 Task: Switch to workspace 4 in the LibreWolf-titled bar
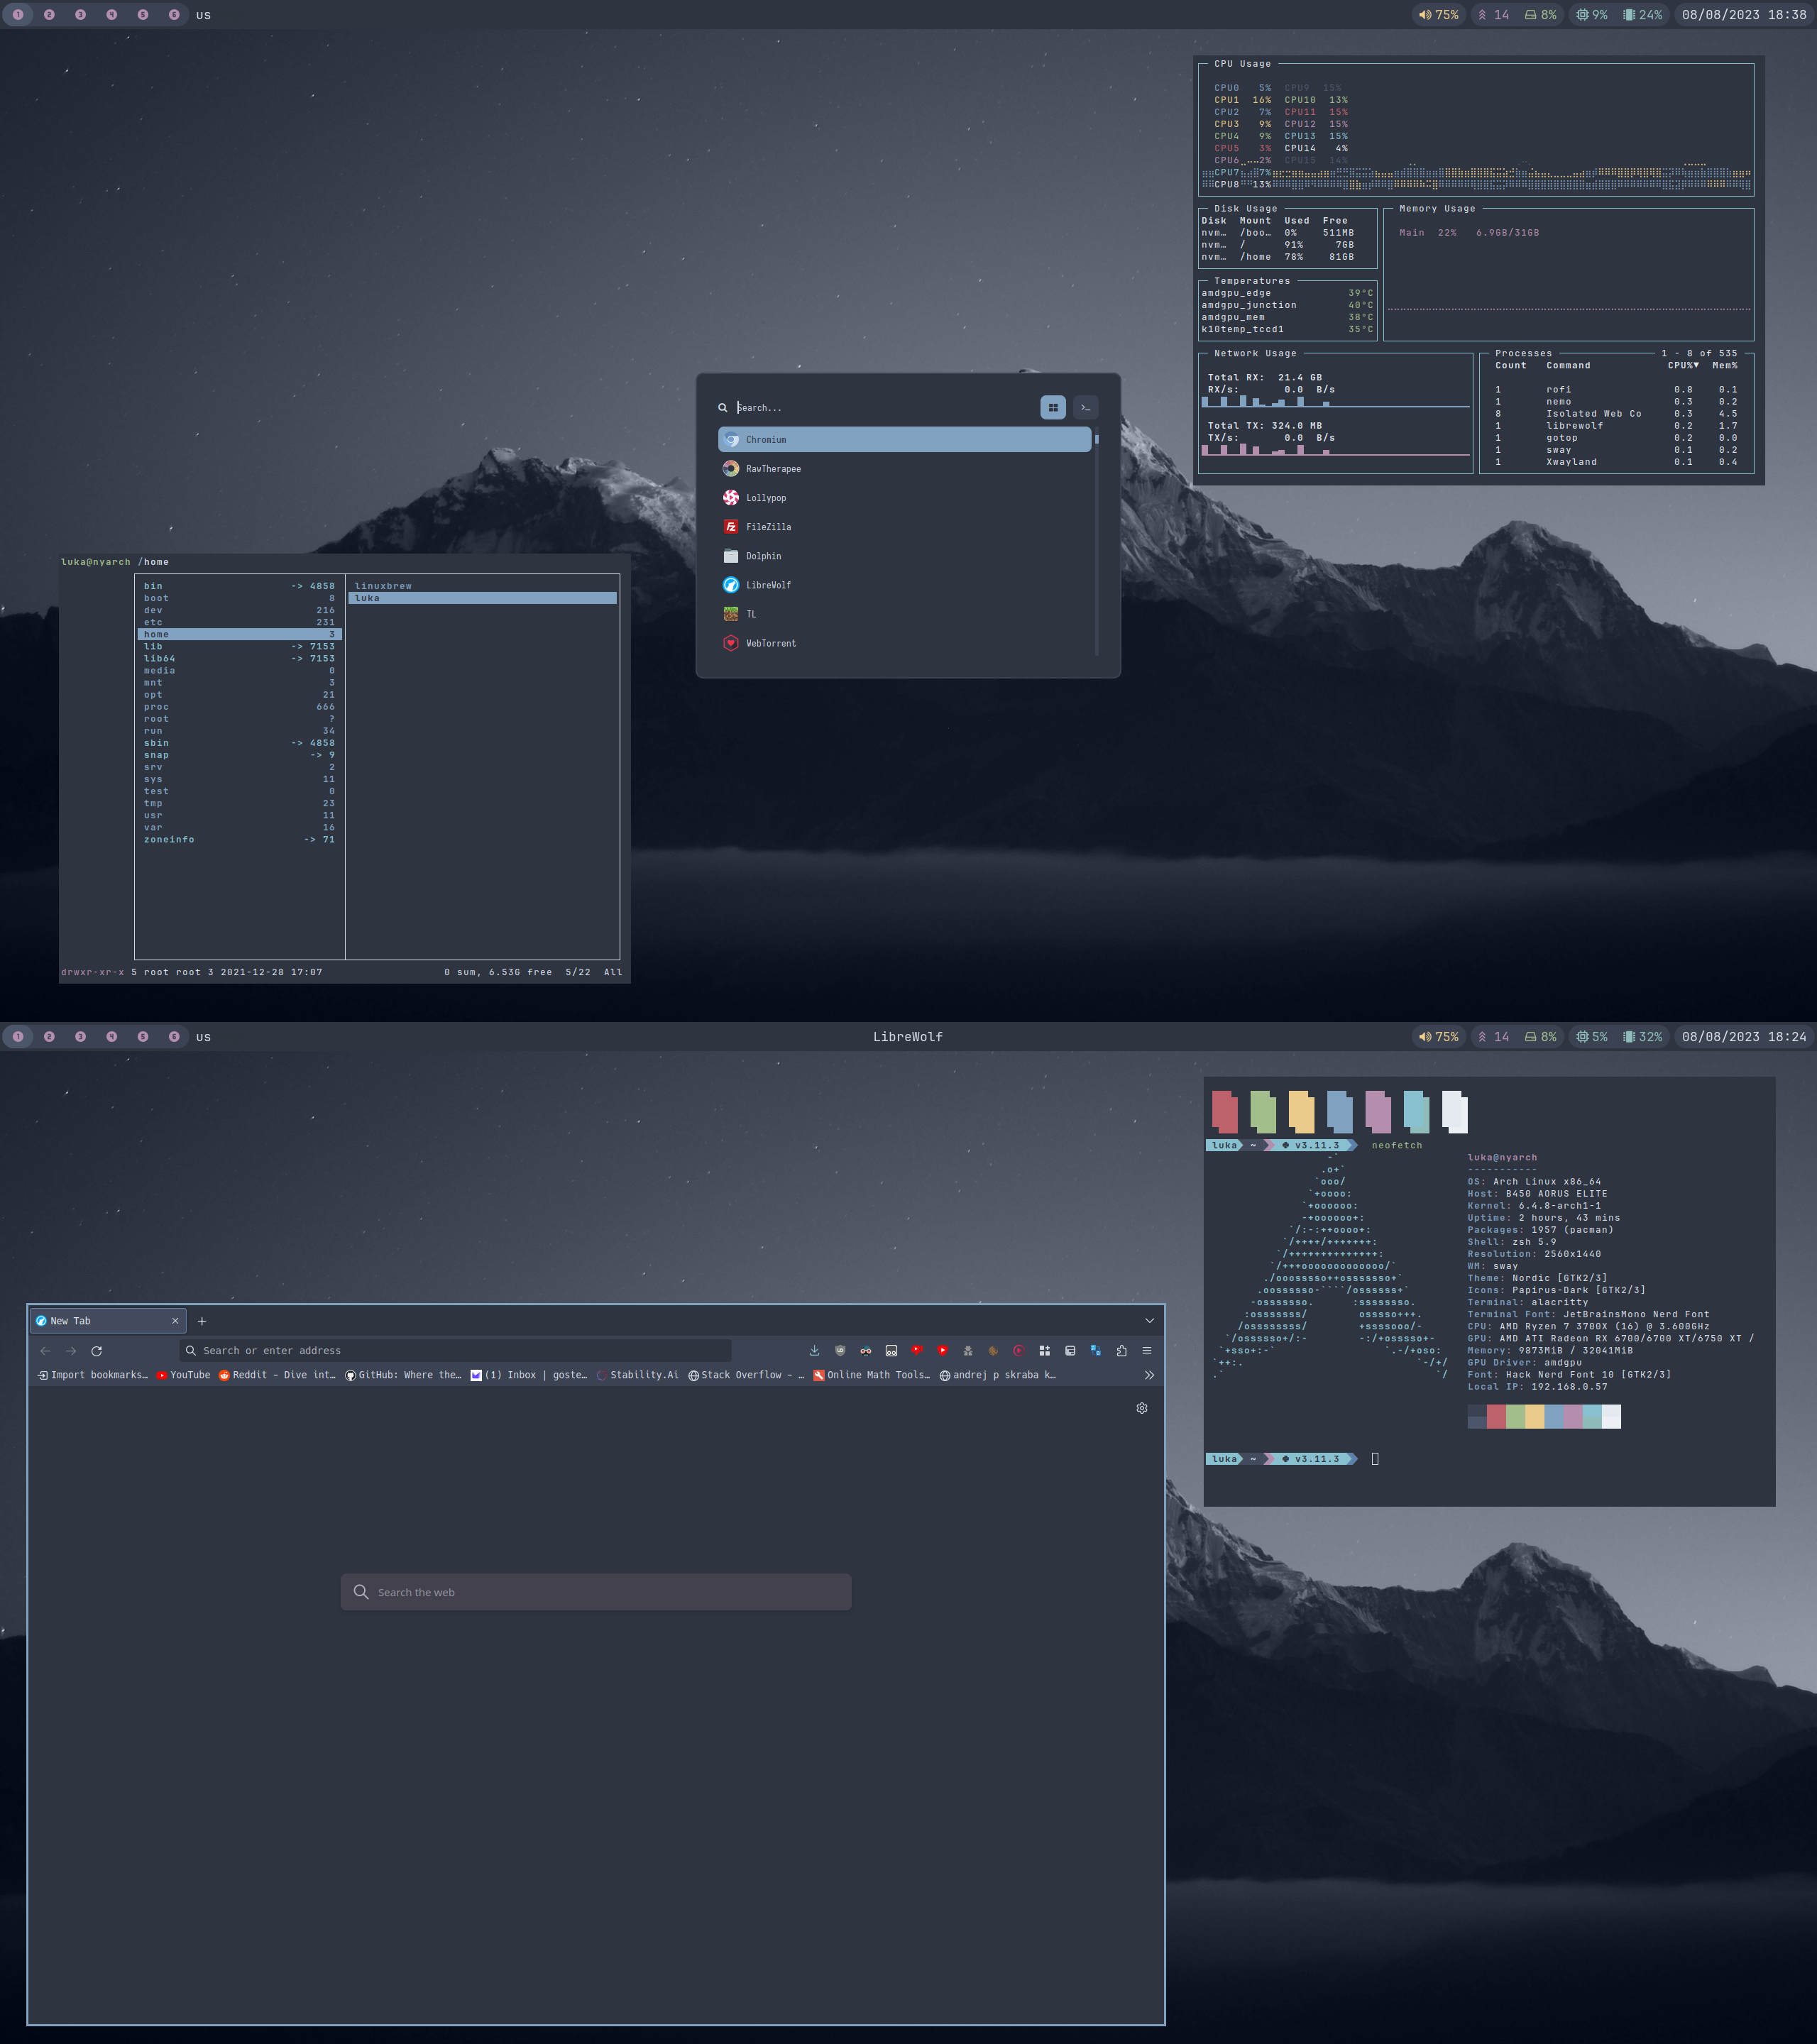[x=111, y=1037]
